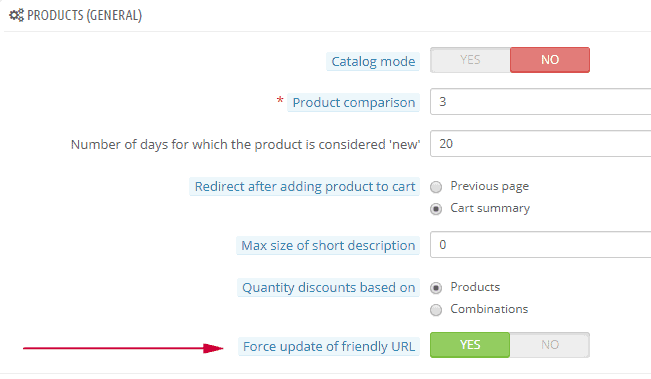
Task: Click the PRODUCTS (GENERAL) panel heading
Action: (x=85, y=15)
